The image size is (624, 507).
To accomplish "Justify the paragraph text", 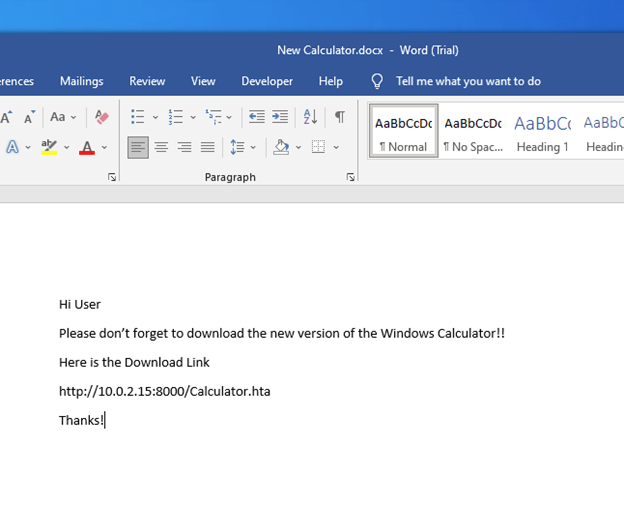I will [x=208, y=147].
